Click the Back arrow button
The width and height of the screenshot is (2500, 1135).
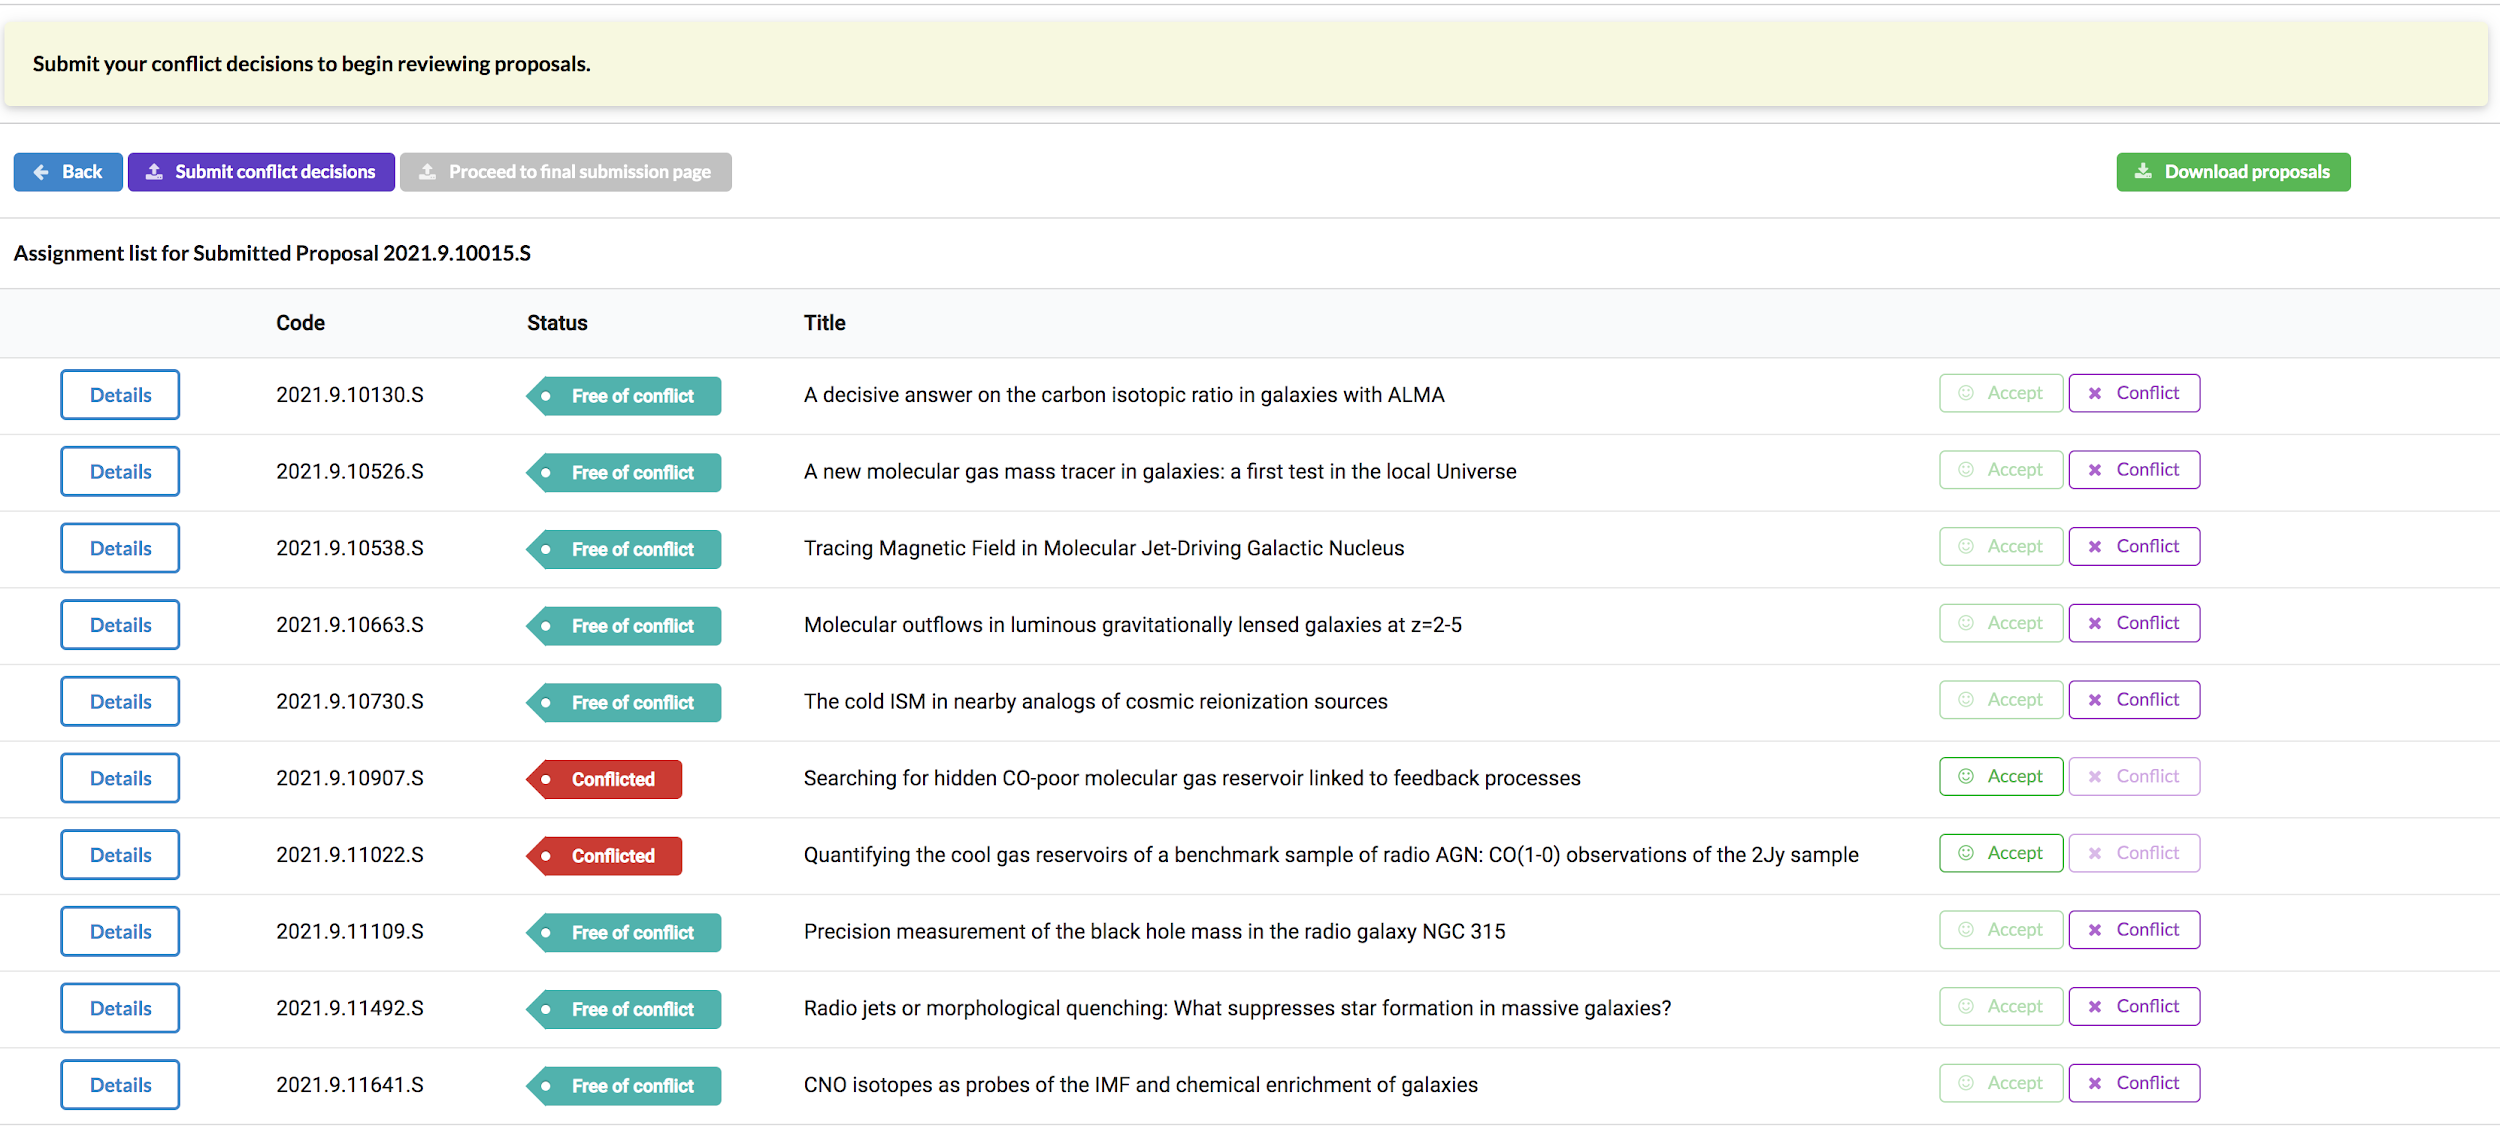(x=68, y=172)
